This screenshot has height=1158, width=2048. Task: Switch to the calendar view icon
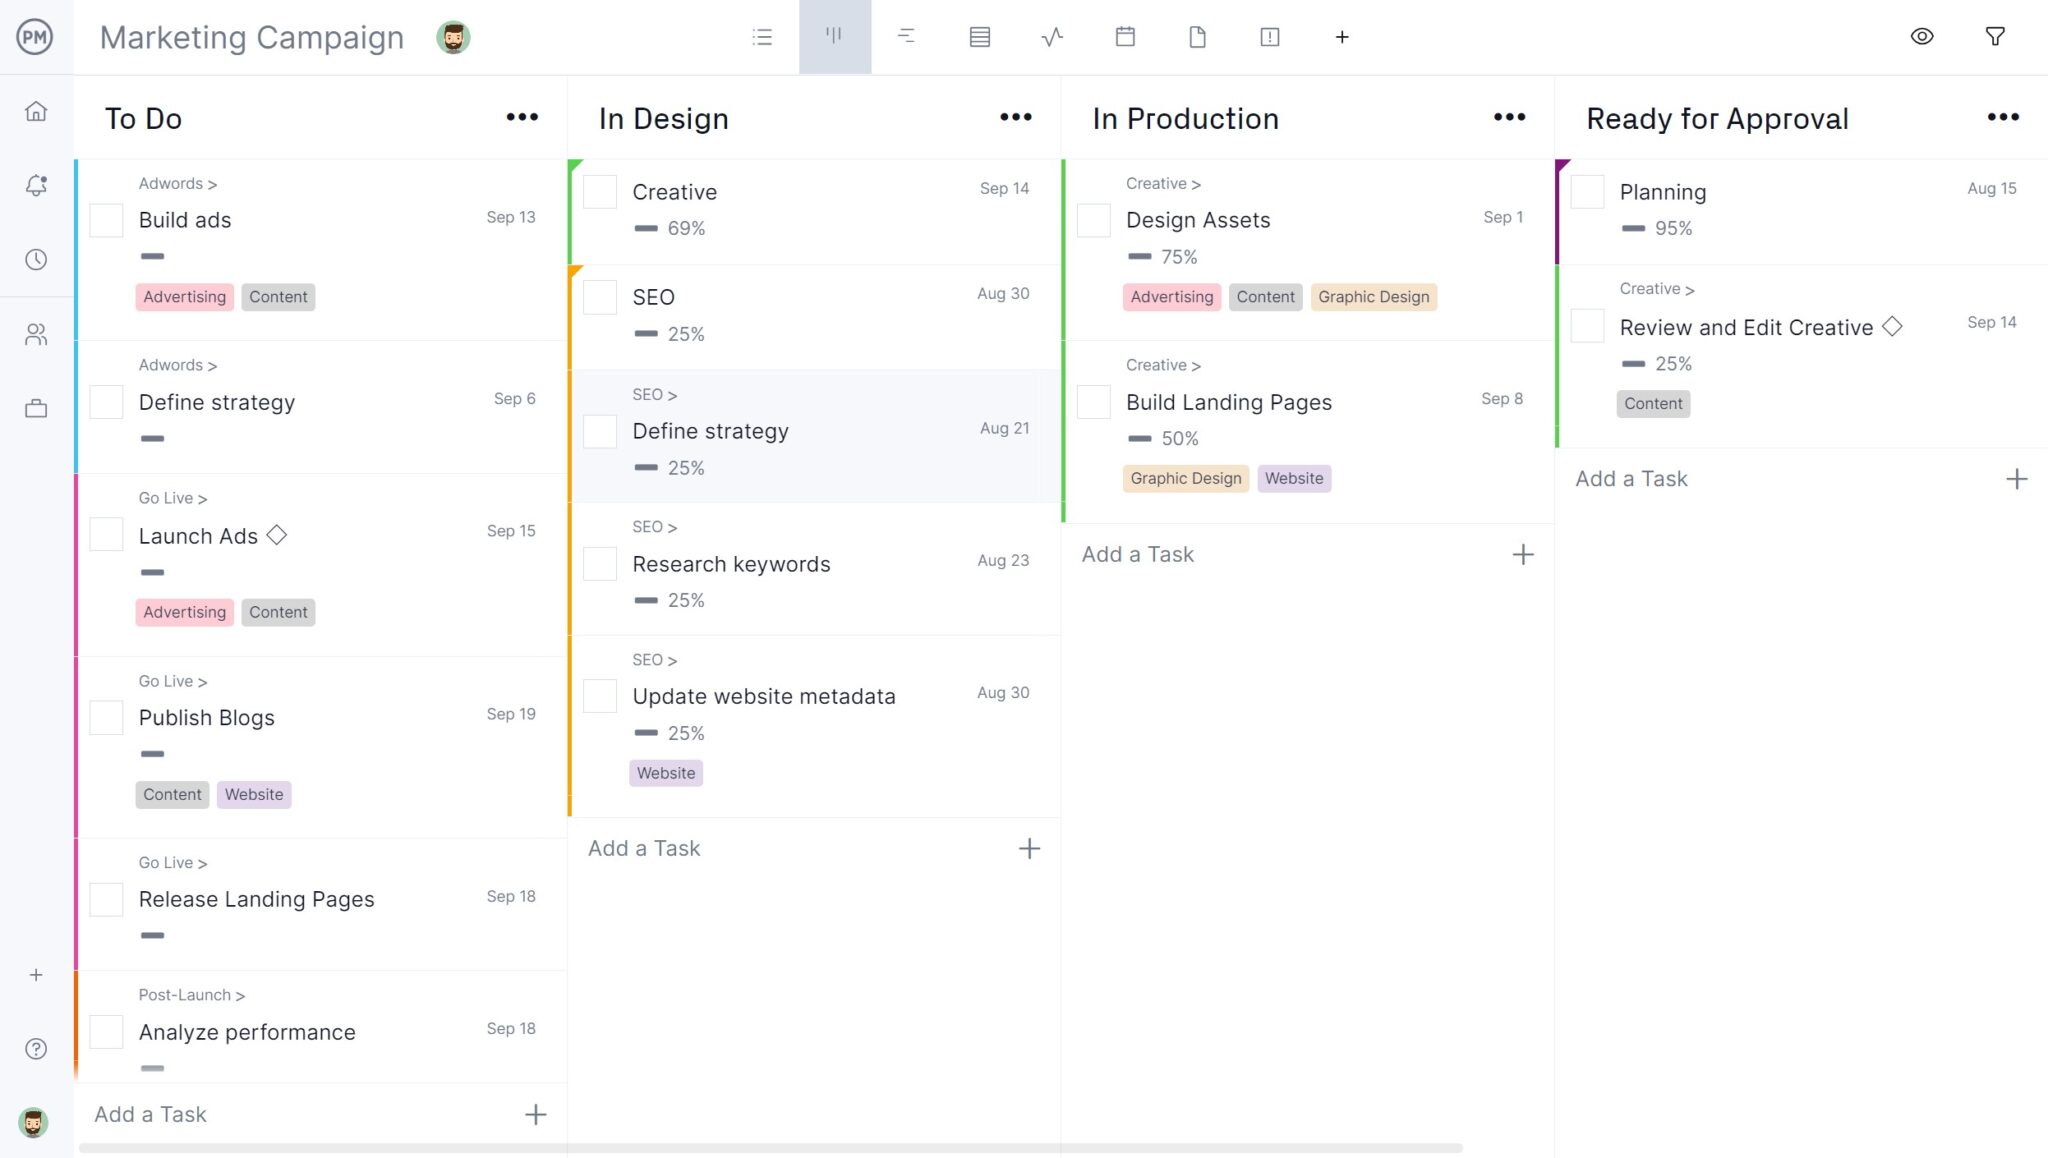click(x=1125, y=37)
